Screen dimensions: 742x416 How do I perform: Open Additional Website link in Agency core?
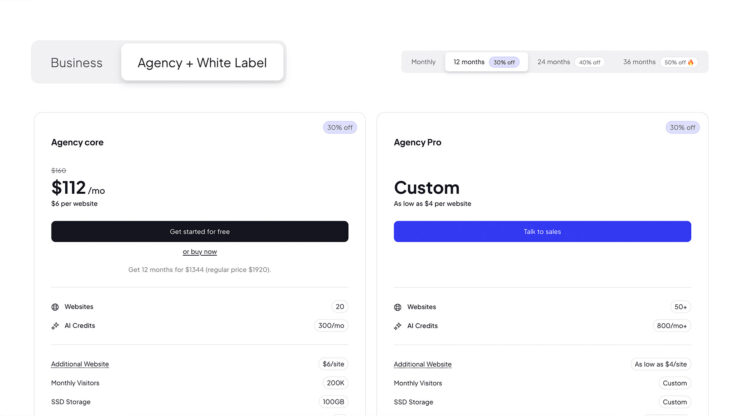click(80, 364)
